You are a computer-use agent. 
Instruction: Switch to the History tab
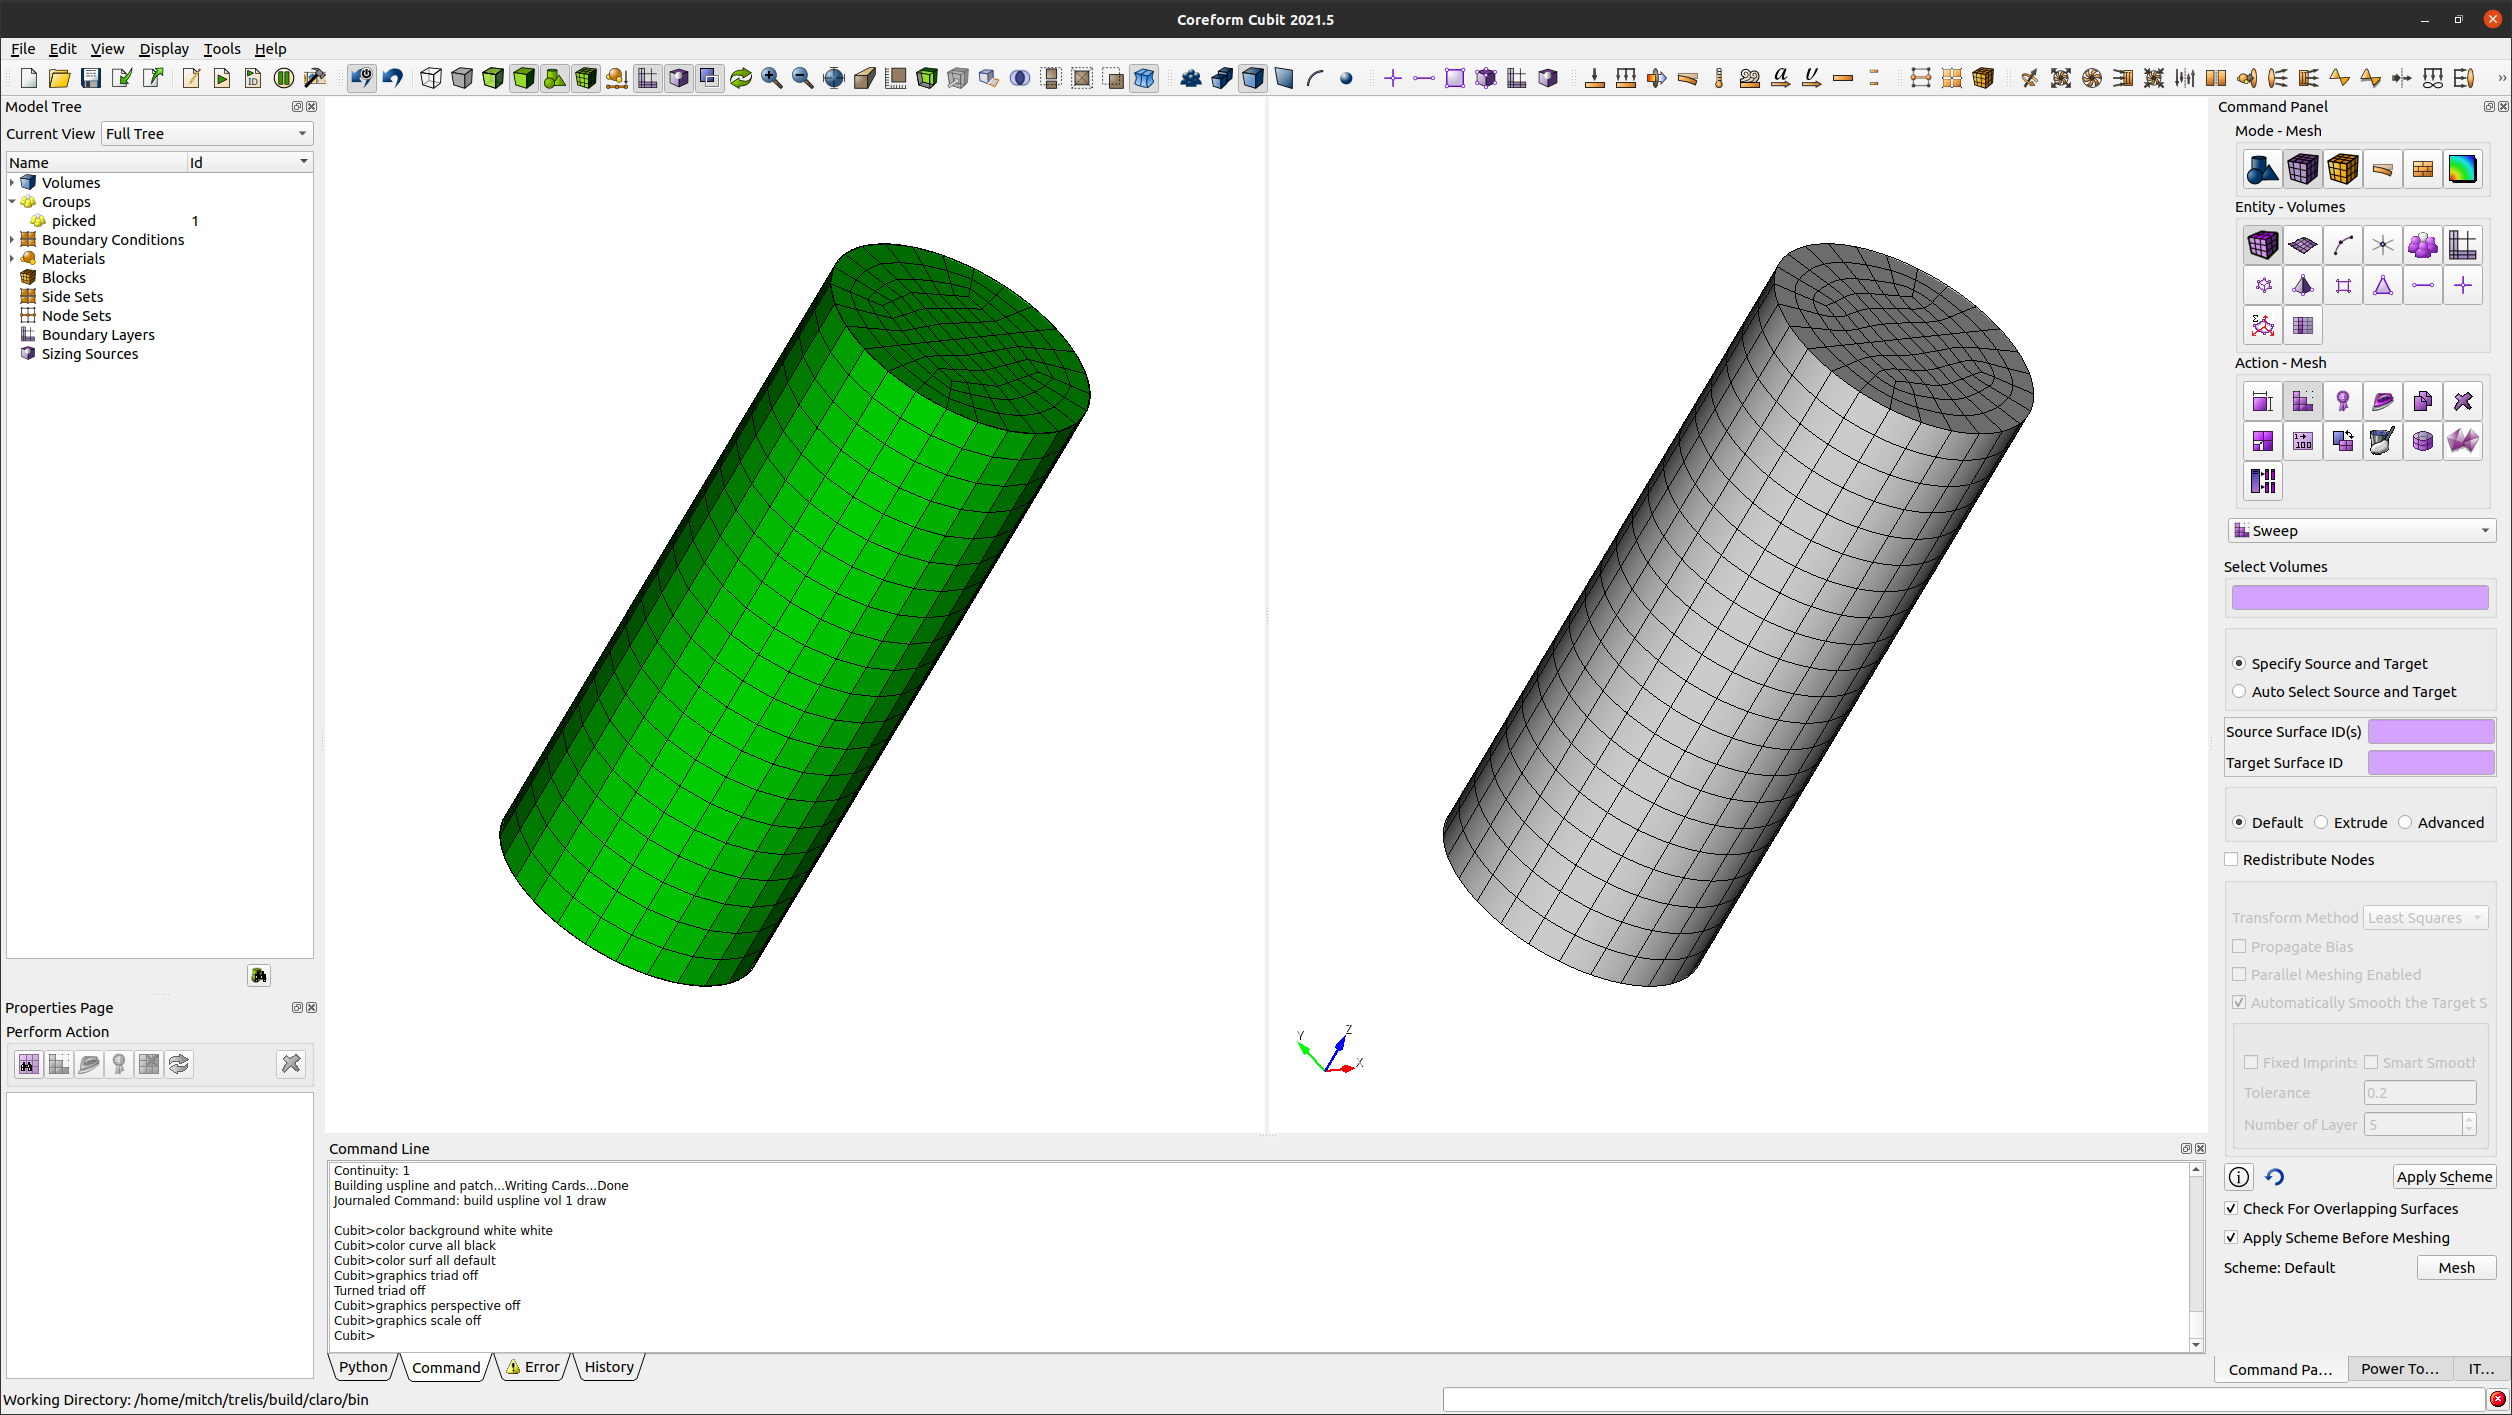608,1367
